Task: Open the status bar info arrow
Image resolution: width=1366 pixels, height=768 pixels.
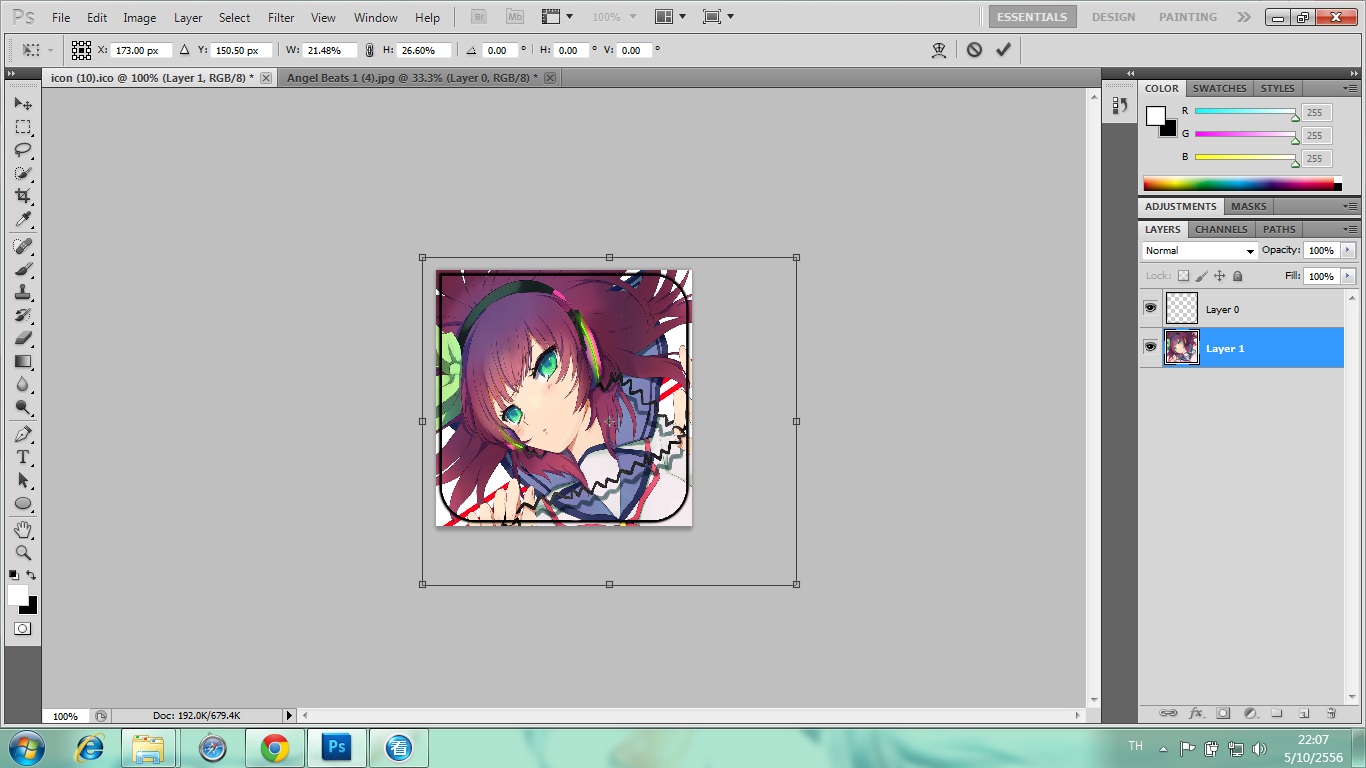Action: pos(290,716)
